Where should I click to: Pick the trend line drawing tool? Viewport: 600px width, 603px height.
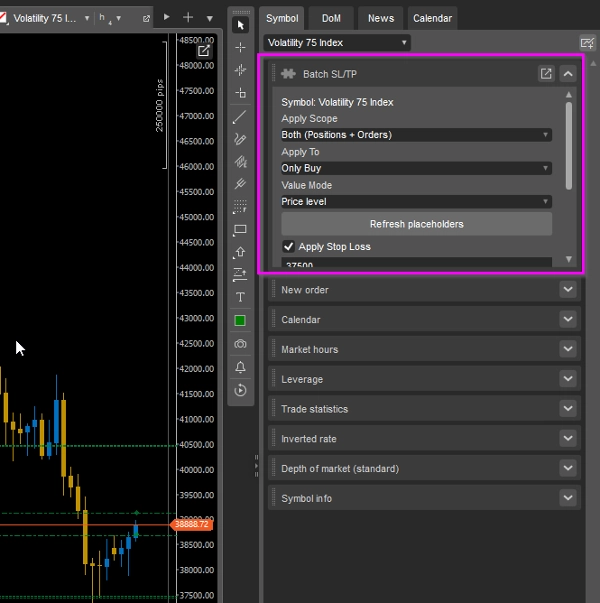(x=240, y=116)
